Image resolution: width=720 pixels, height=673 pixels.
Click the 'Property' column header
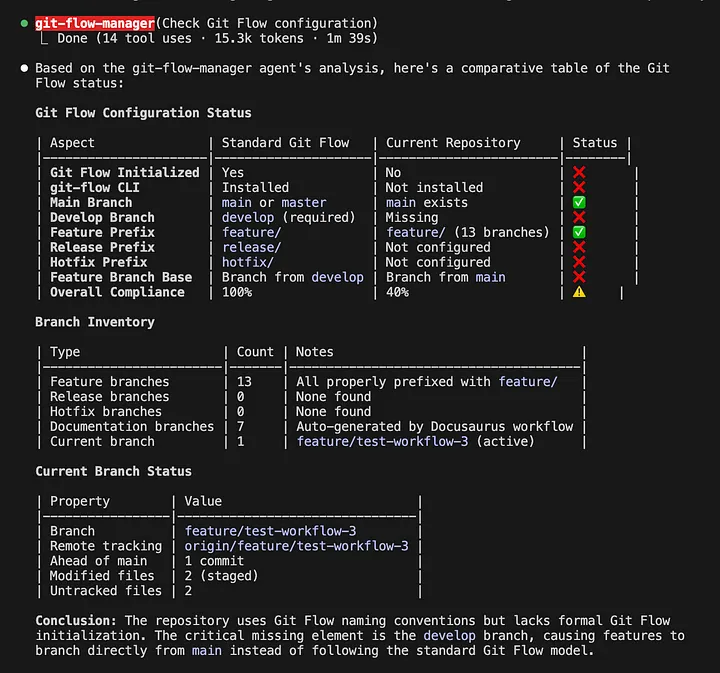click(80, 501)
